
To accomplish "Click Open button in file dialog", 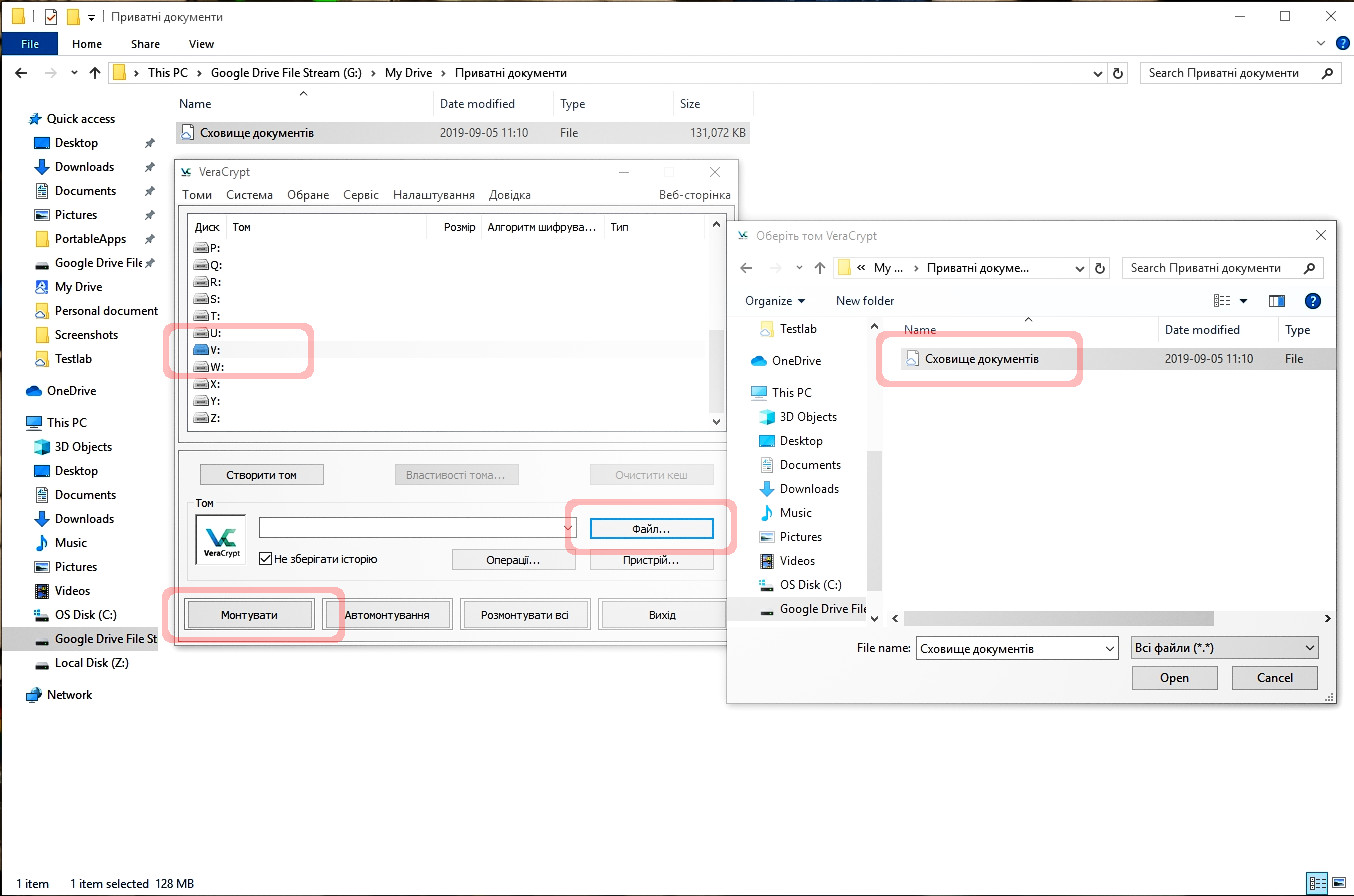I will pyautogui.click(x=1175, y=678).
